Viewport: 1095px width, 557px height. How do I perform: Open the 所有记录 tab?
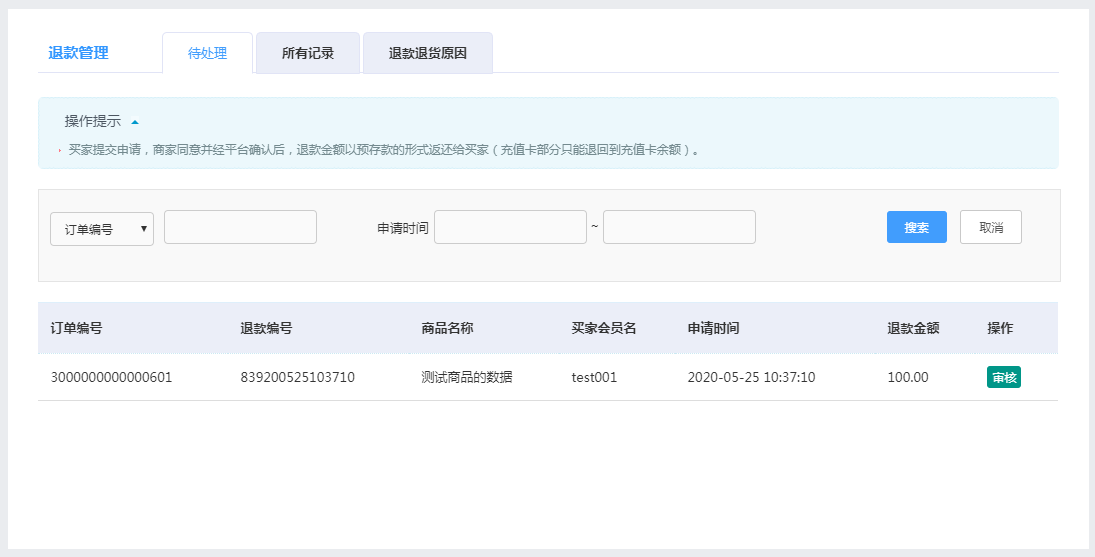pos(308,53)
